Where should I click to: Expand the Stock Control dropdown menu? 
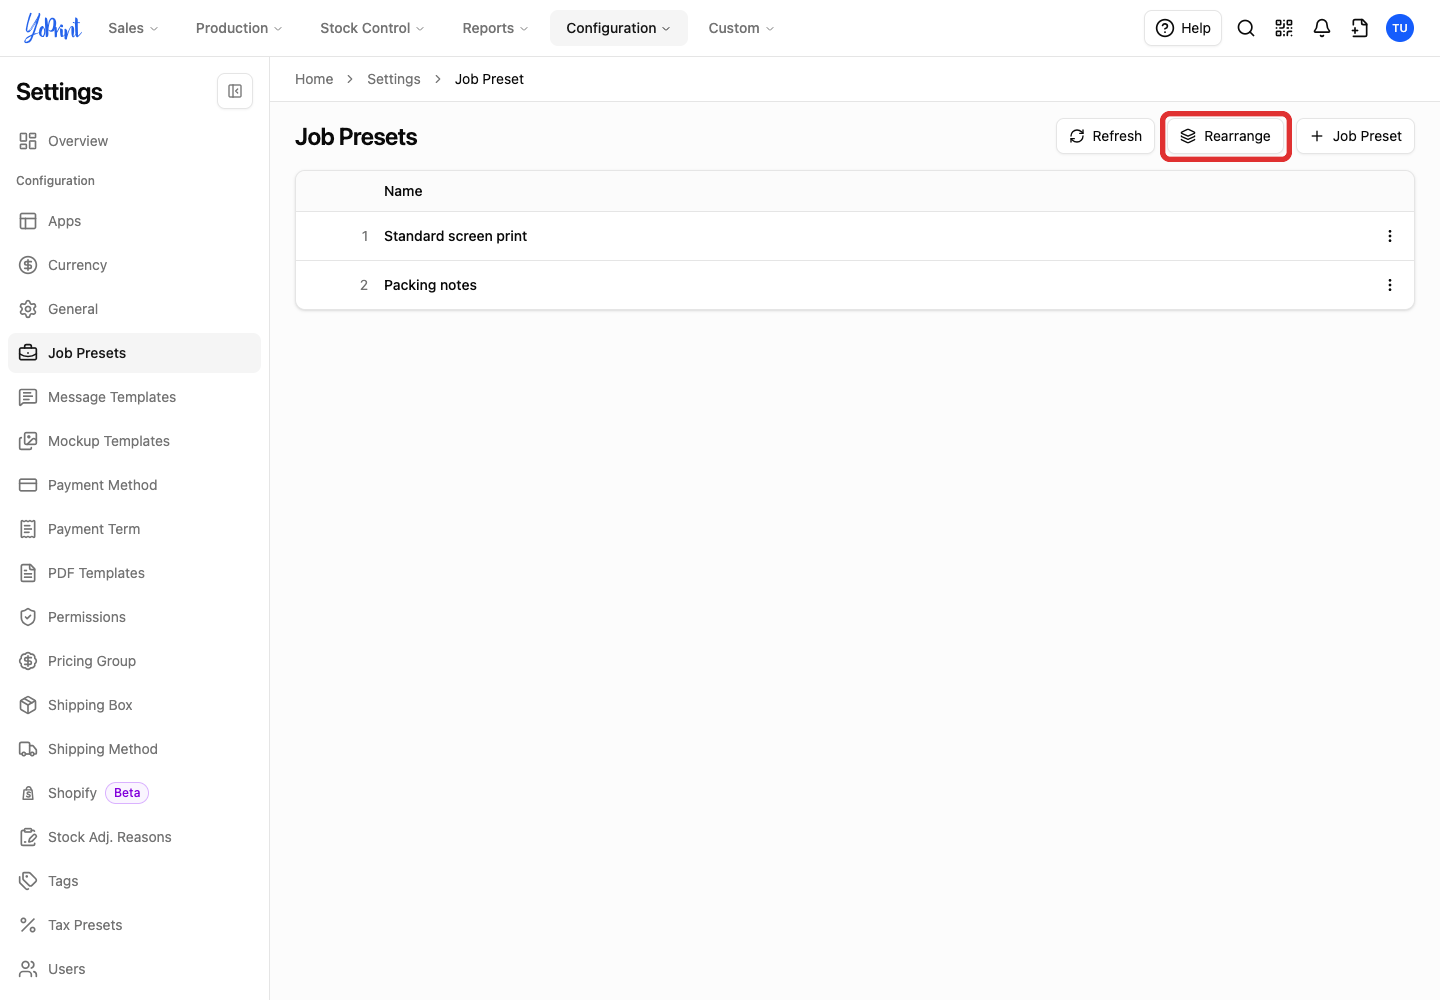372,28
